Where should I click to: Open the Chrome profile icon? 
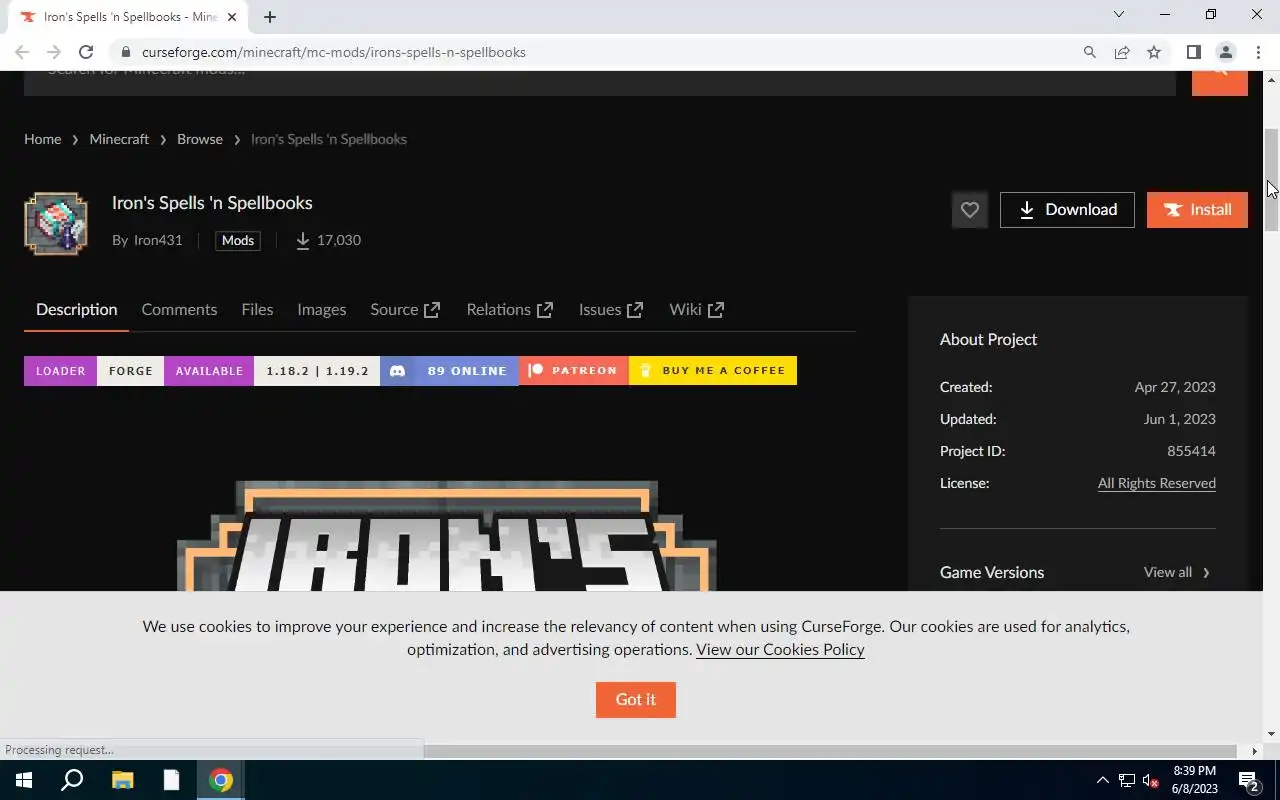tap(1226, 52)
